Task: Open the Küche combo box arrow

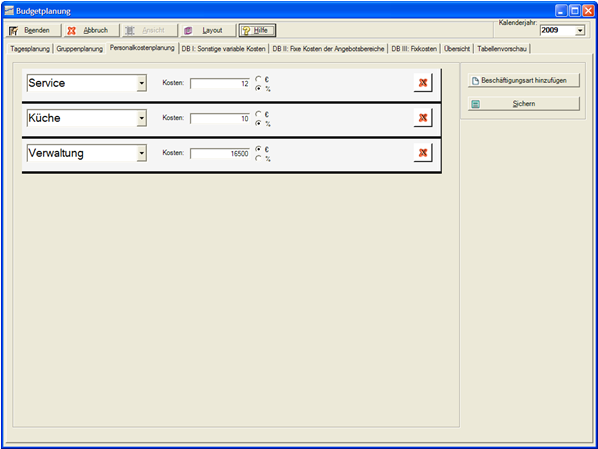Action: pyautogui.click(x=141, y=118)
